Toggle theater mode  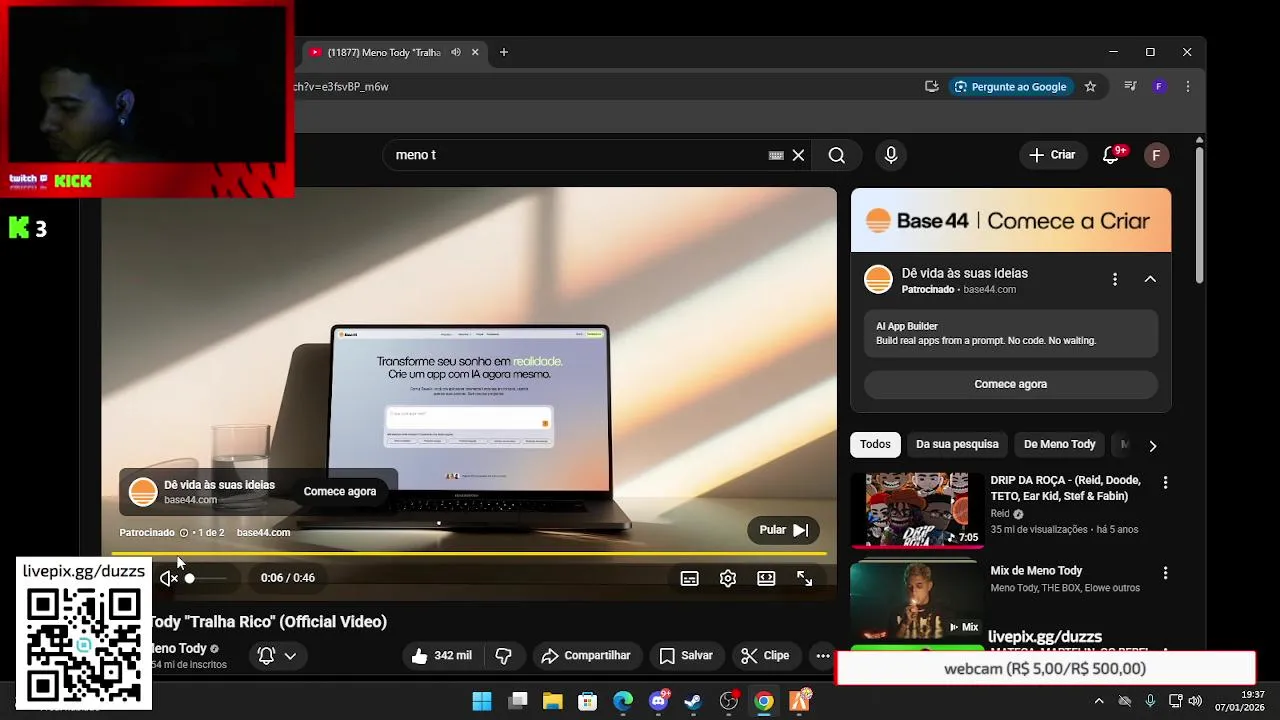pyautogui.click(x=766, y=578)
